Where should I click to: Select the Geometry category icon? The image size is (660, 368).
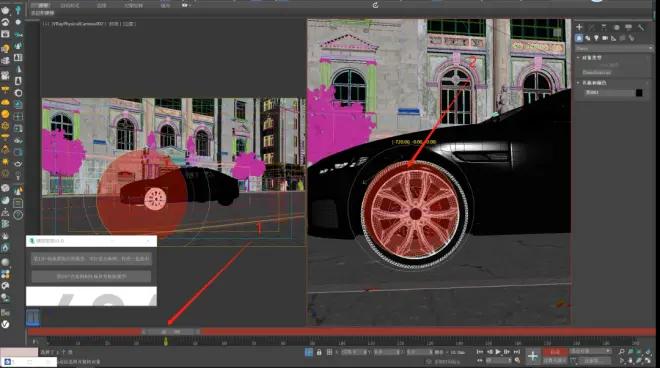tap(579, 38)
